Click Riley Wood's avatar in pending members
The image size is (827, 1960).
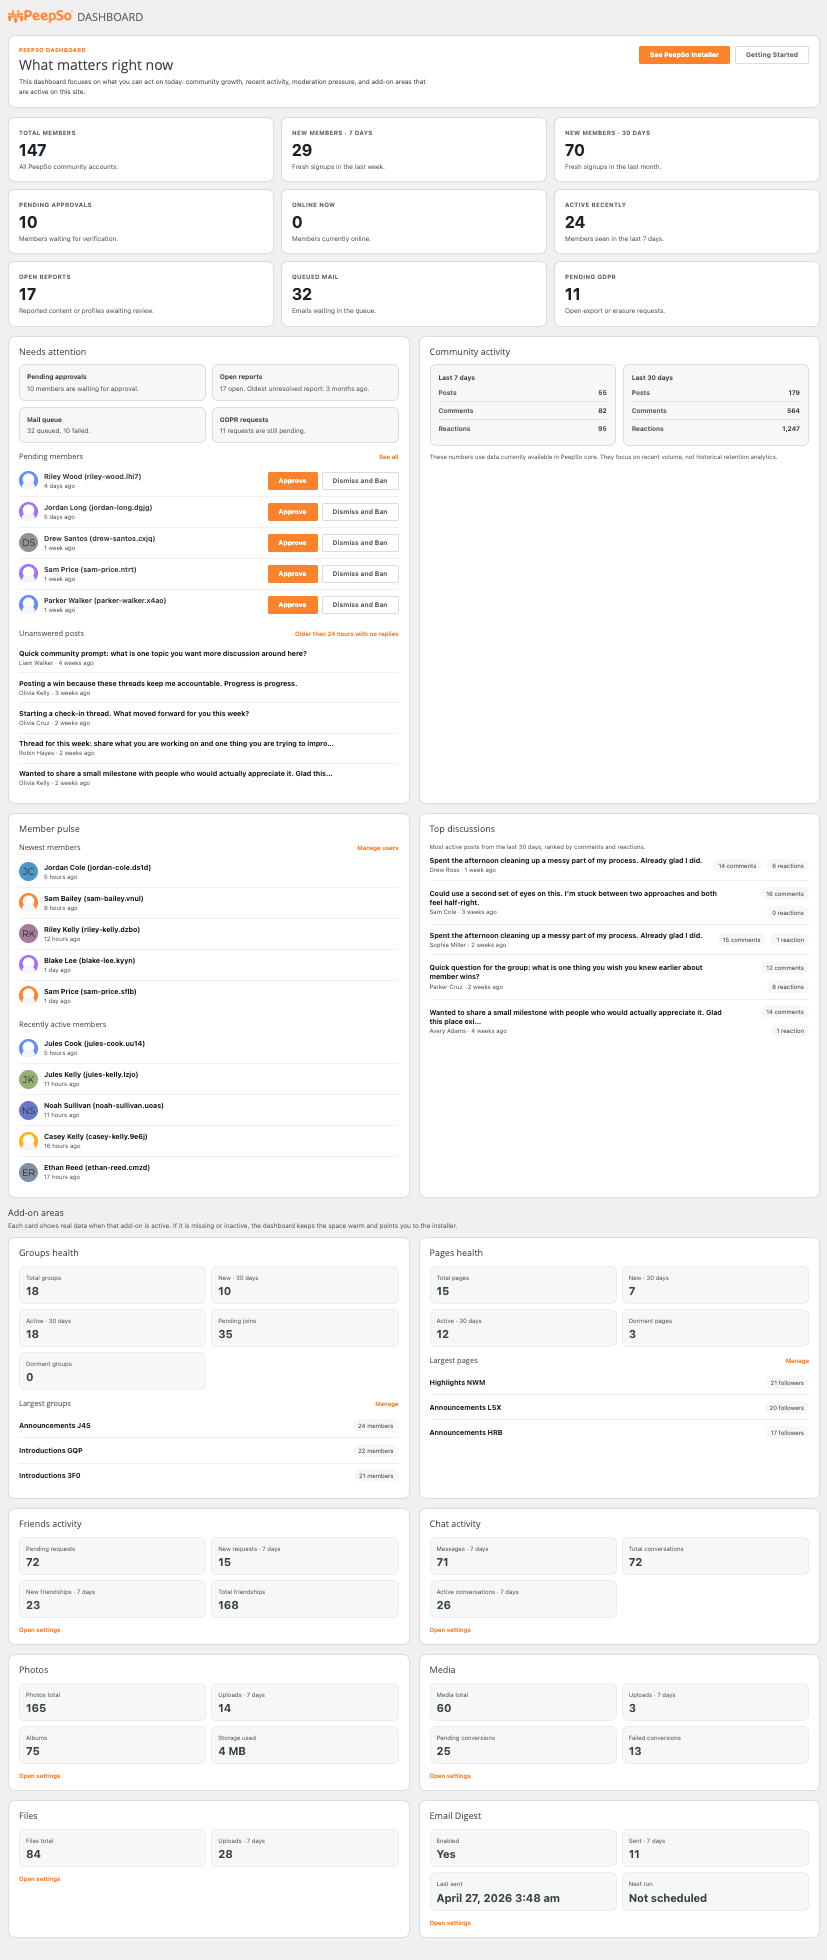pyautogui.click(x=29, y=480)
